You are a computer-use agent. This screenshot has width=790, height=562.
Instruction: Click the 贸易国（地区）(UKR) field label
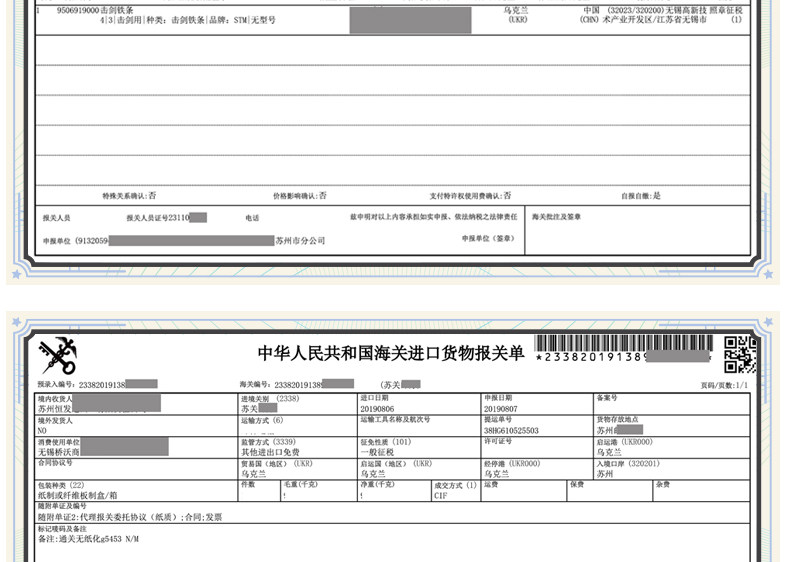[x=277, y=464]
